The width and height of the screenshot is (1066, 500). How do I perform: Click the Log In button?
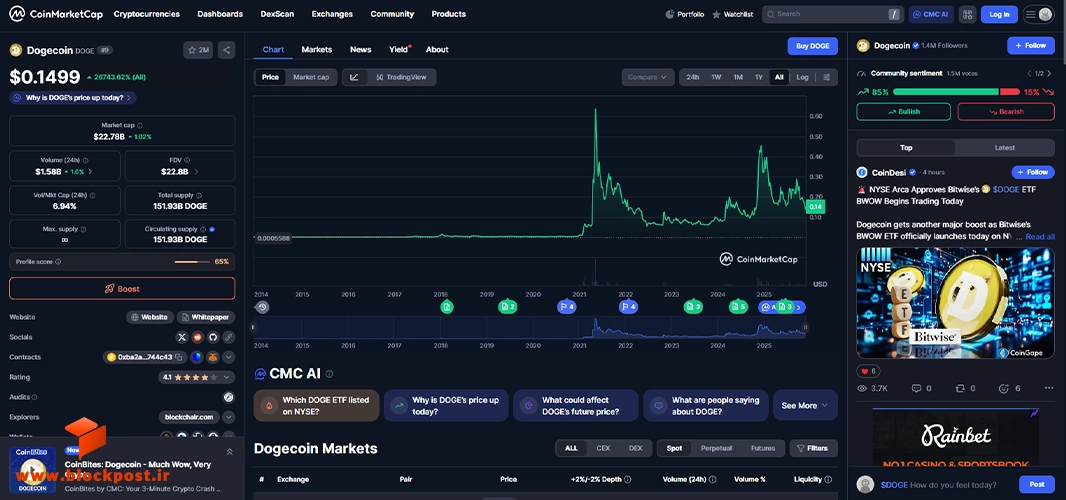pyautogui.click(x=999, y=14)
